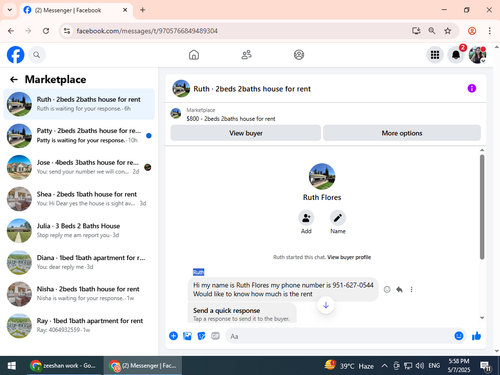Click the unread blue dot on Patty's chat
Viewport: 500px width, 375px height.
pyautogui.click(x=149, y=135)
